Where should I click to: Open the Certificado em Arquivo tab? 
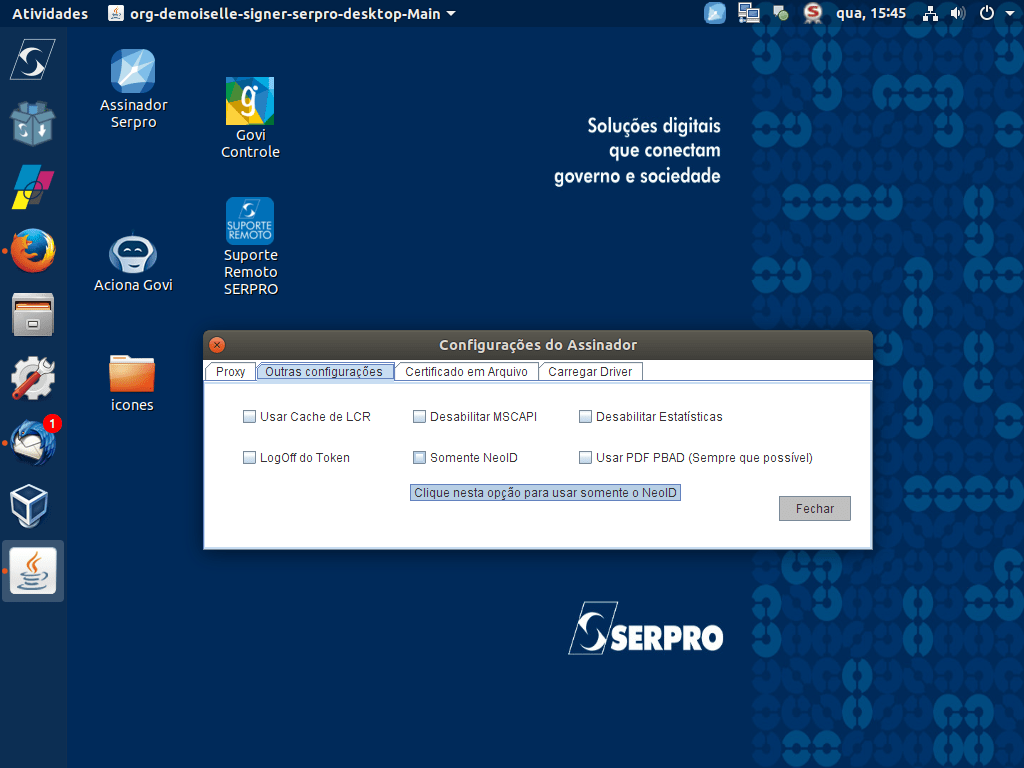(466, 372)
